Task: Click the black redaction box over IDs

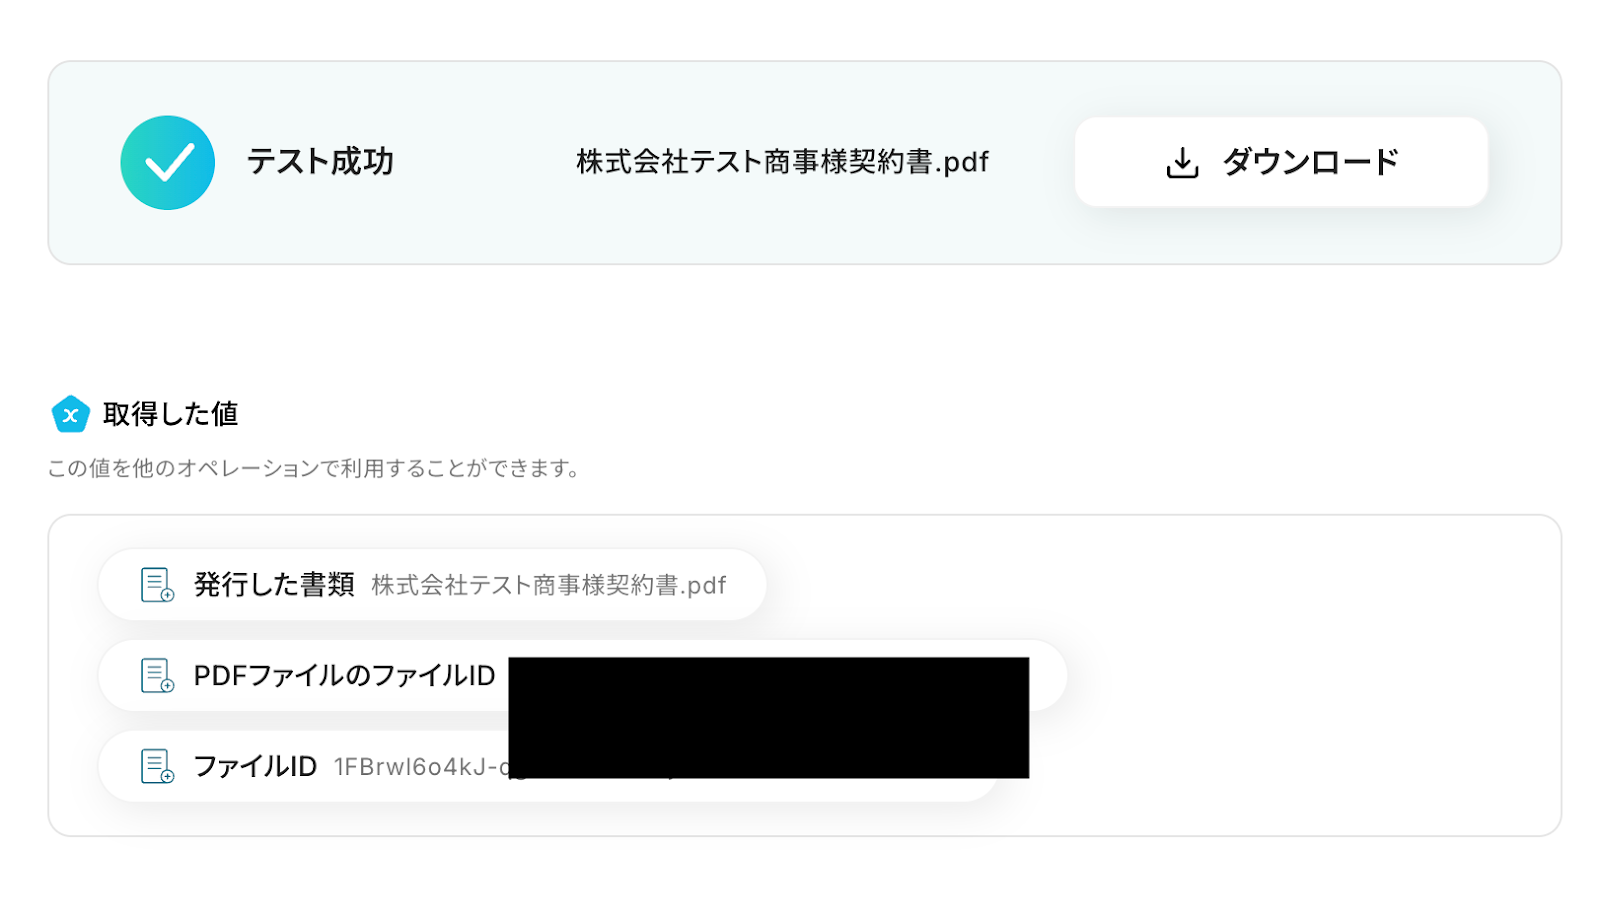Action: click(768, 717)
